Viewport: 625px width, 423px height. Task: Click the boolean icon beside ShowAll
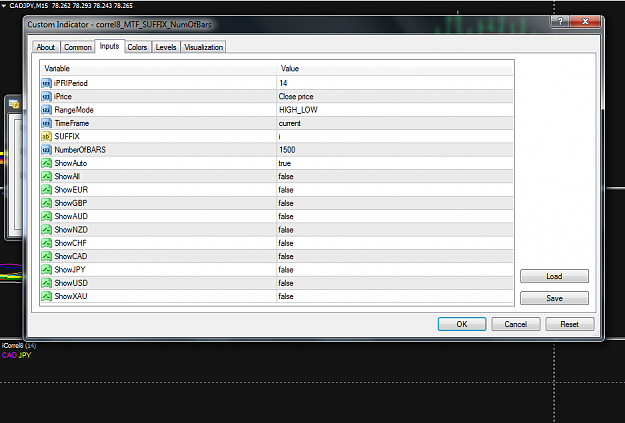click(47, 176)
